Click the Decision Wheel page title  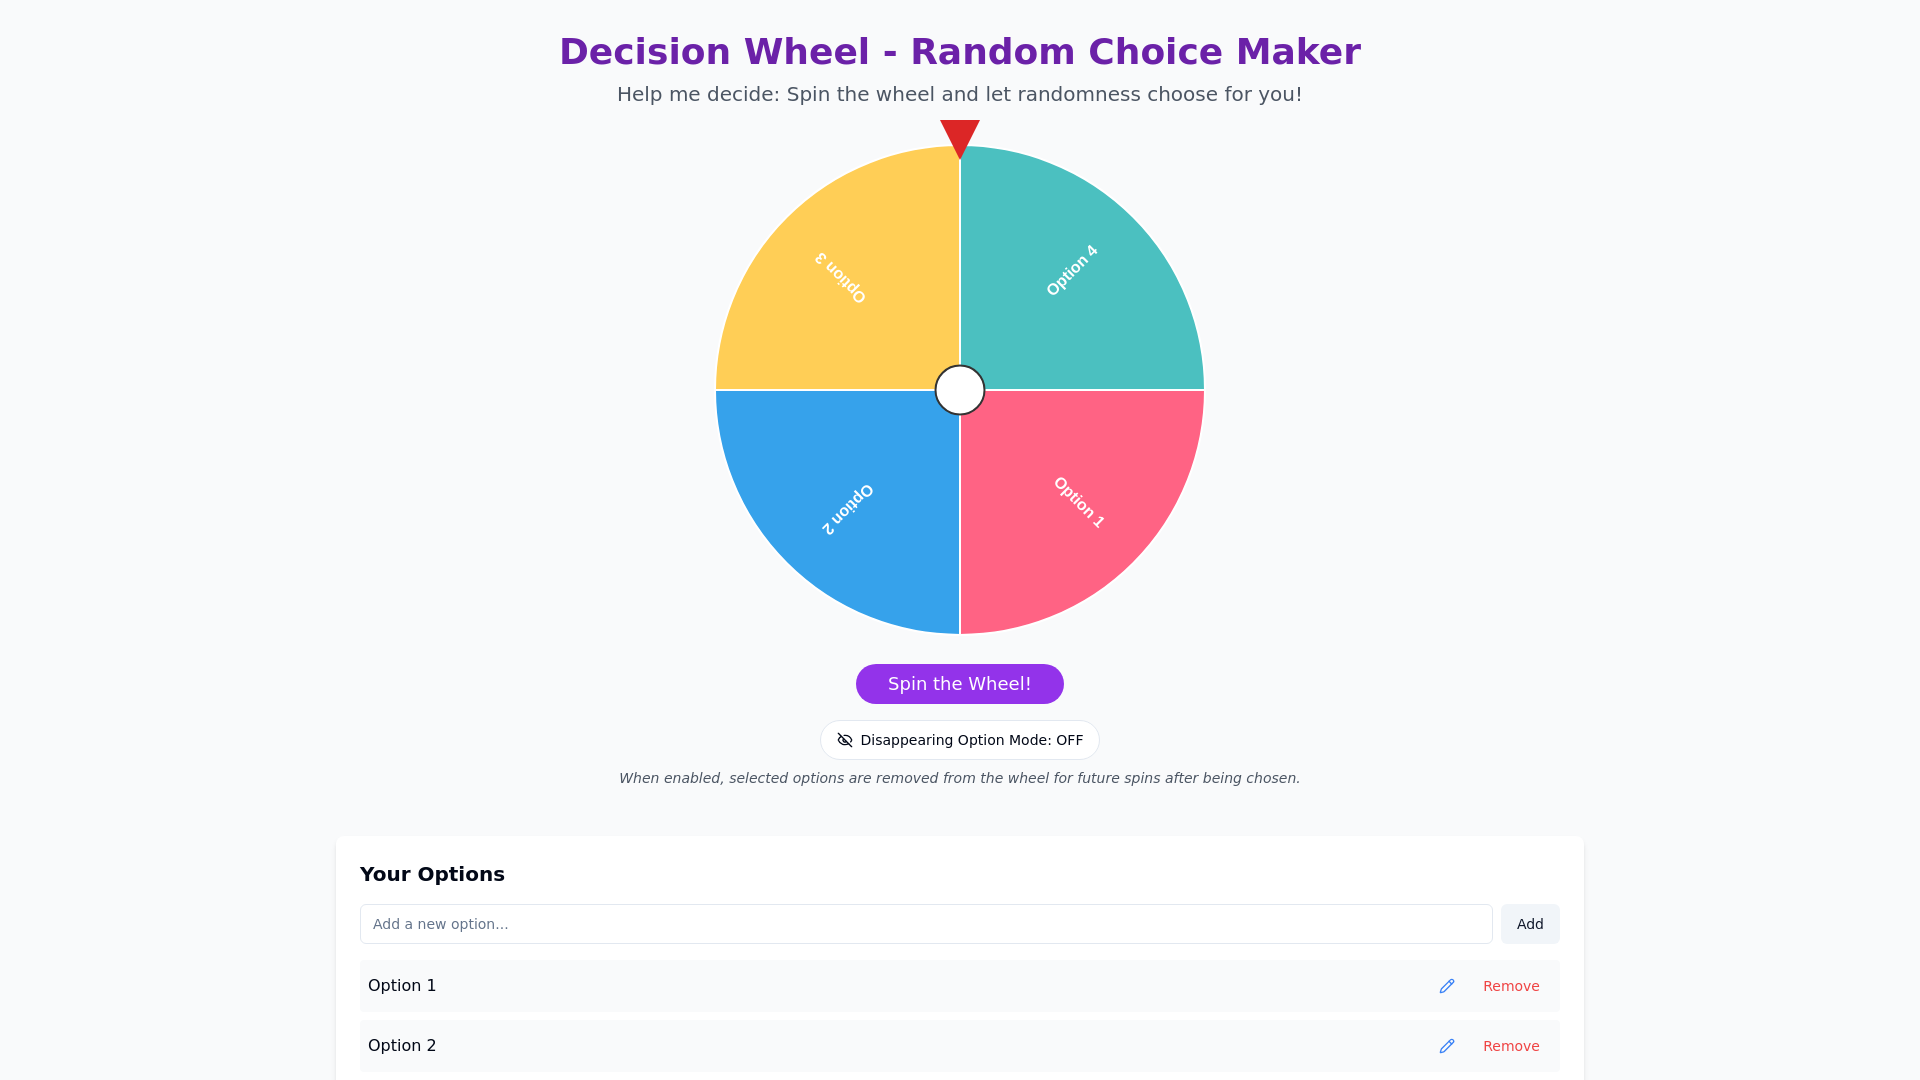click(959, 51)
